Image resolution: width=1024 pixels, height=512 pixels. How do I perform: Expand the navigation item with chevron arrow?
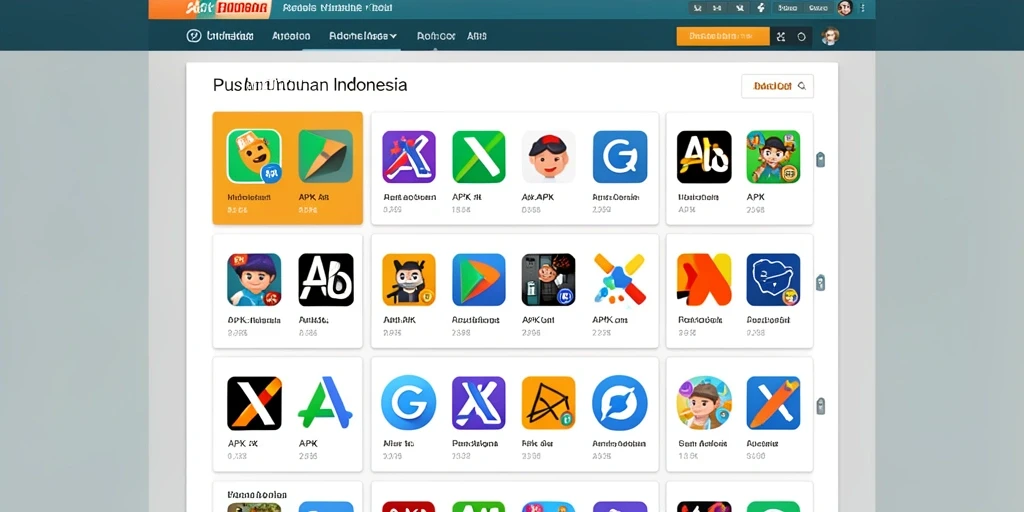click(x=363, y=36)
